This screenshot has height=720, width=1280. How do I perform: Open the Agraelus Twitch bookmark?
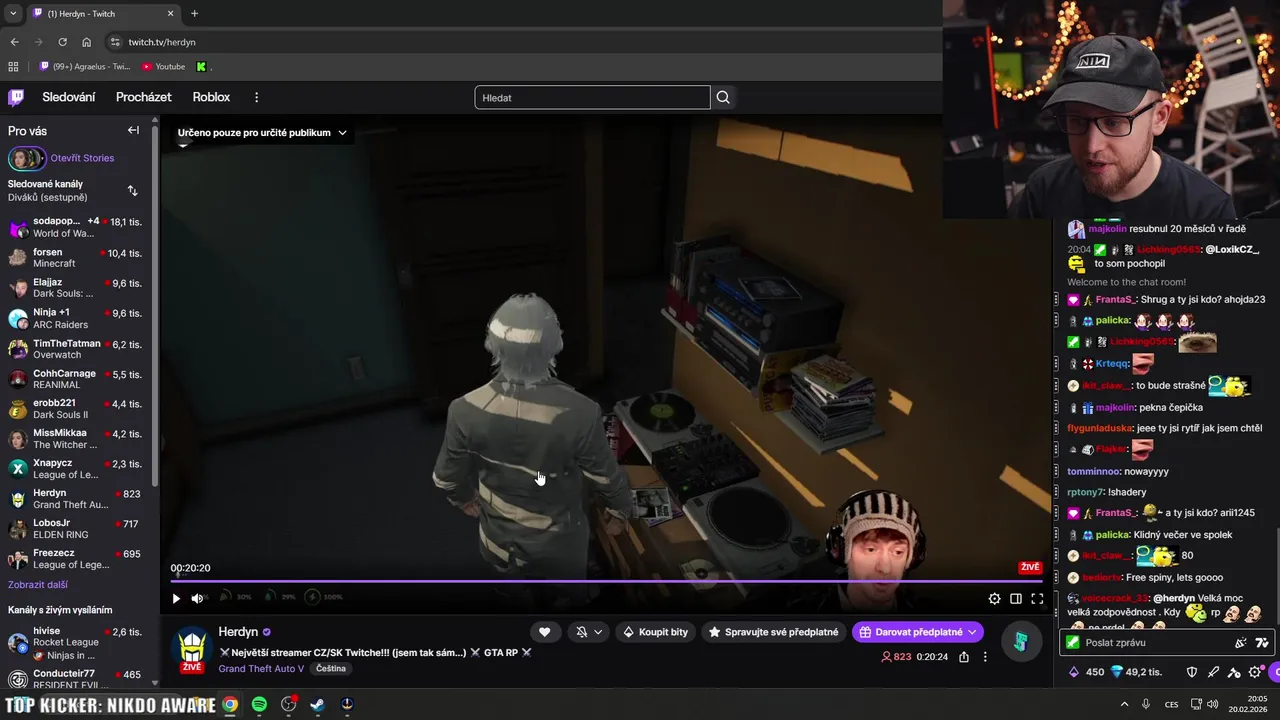(x=85, y=67)
